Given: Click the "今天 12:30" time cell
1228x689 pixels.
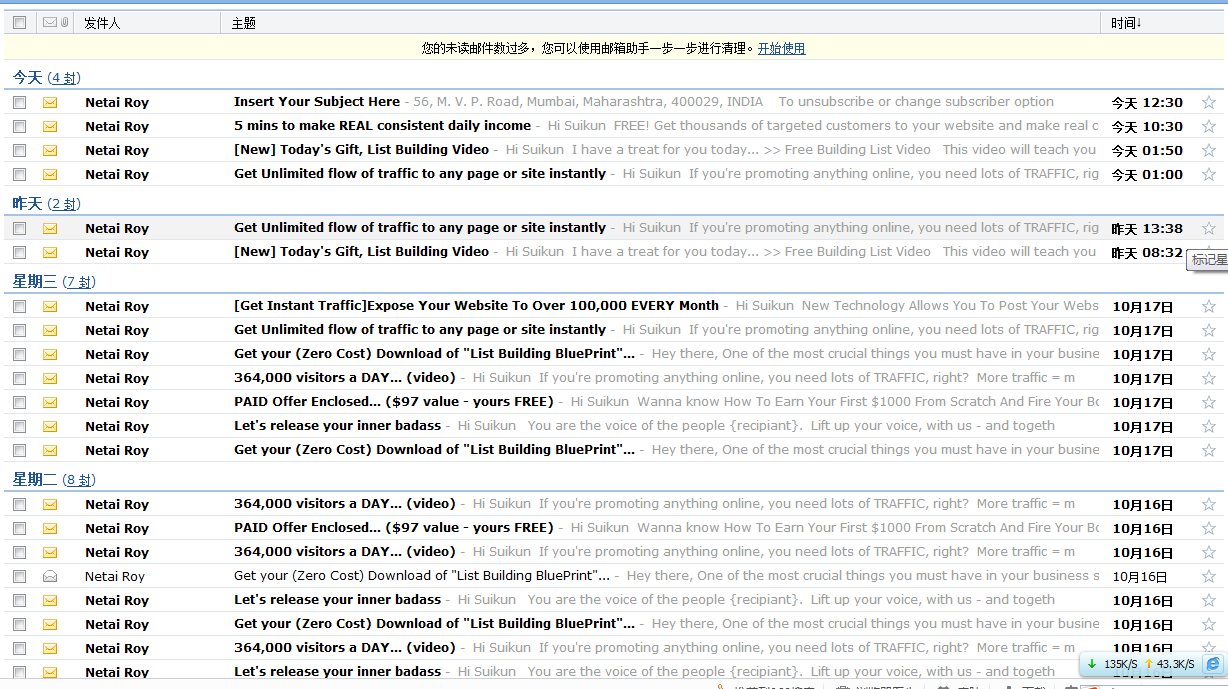Looking at the screenshot, I should point(1147,102).
